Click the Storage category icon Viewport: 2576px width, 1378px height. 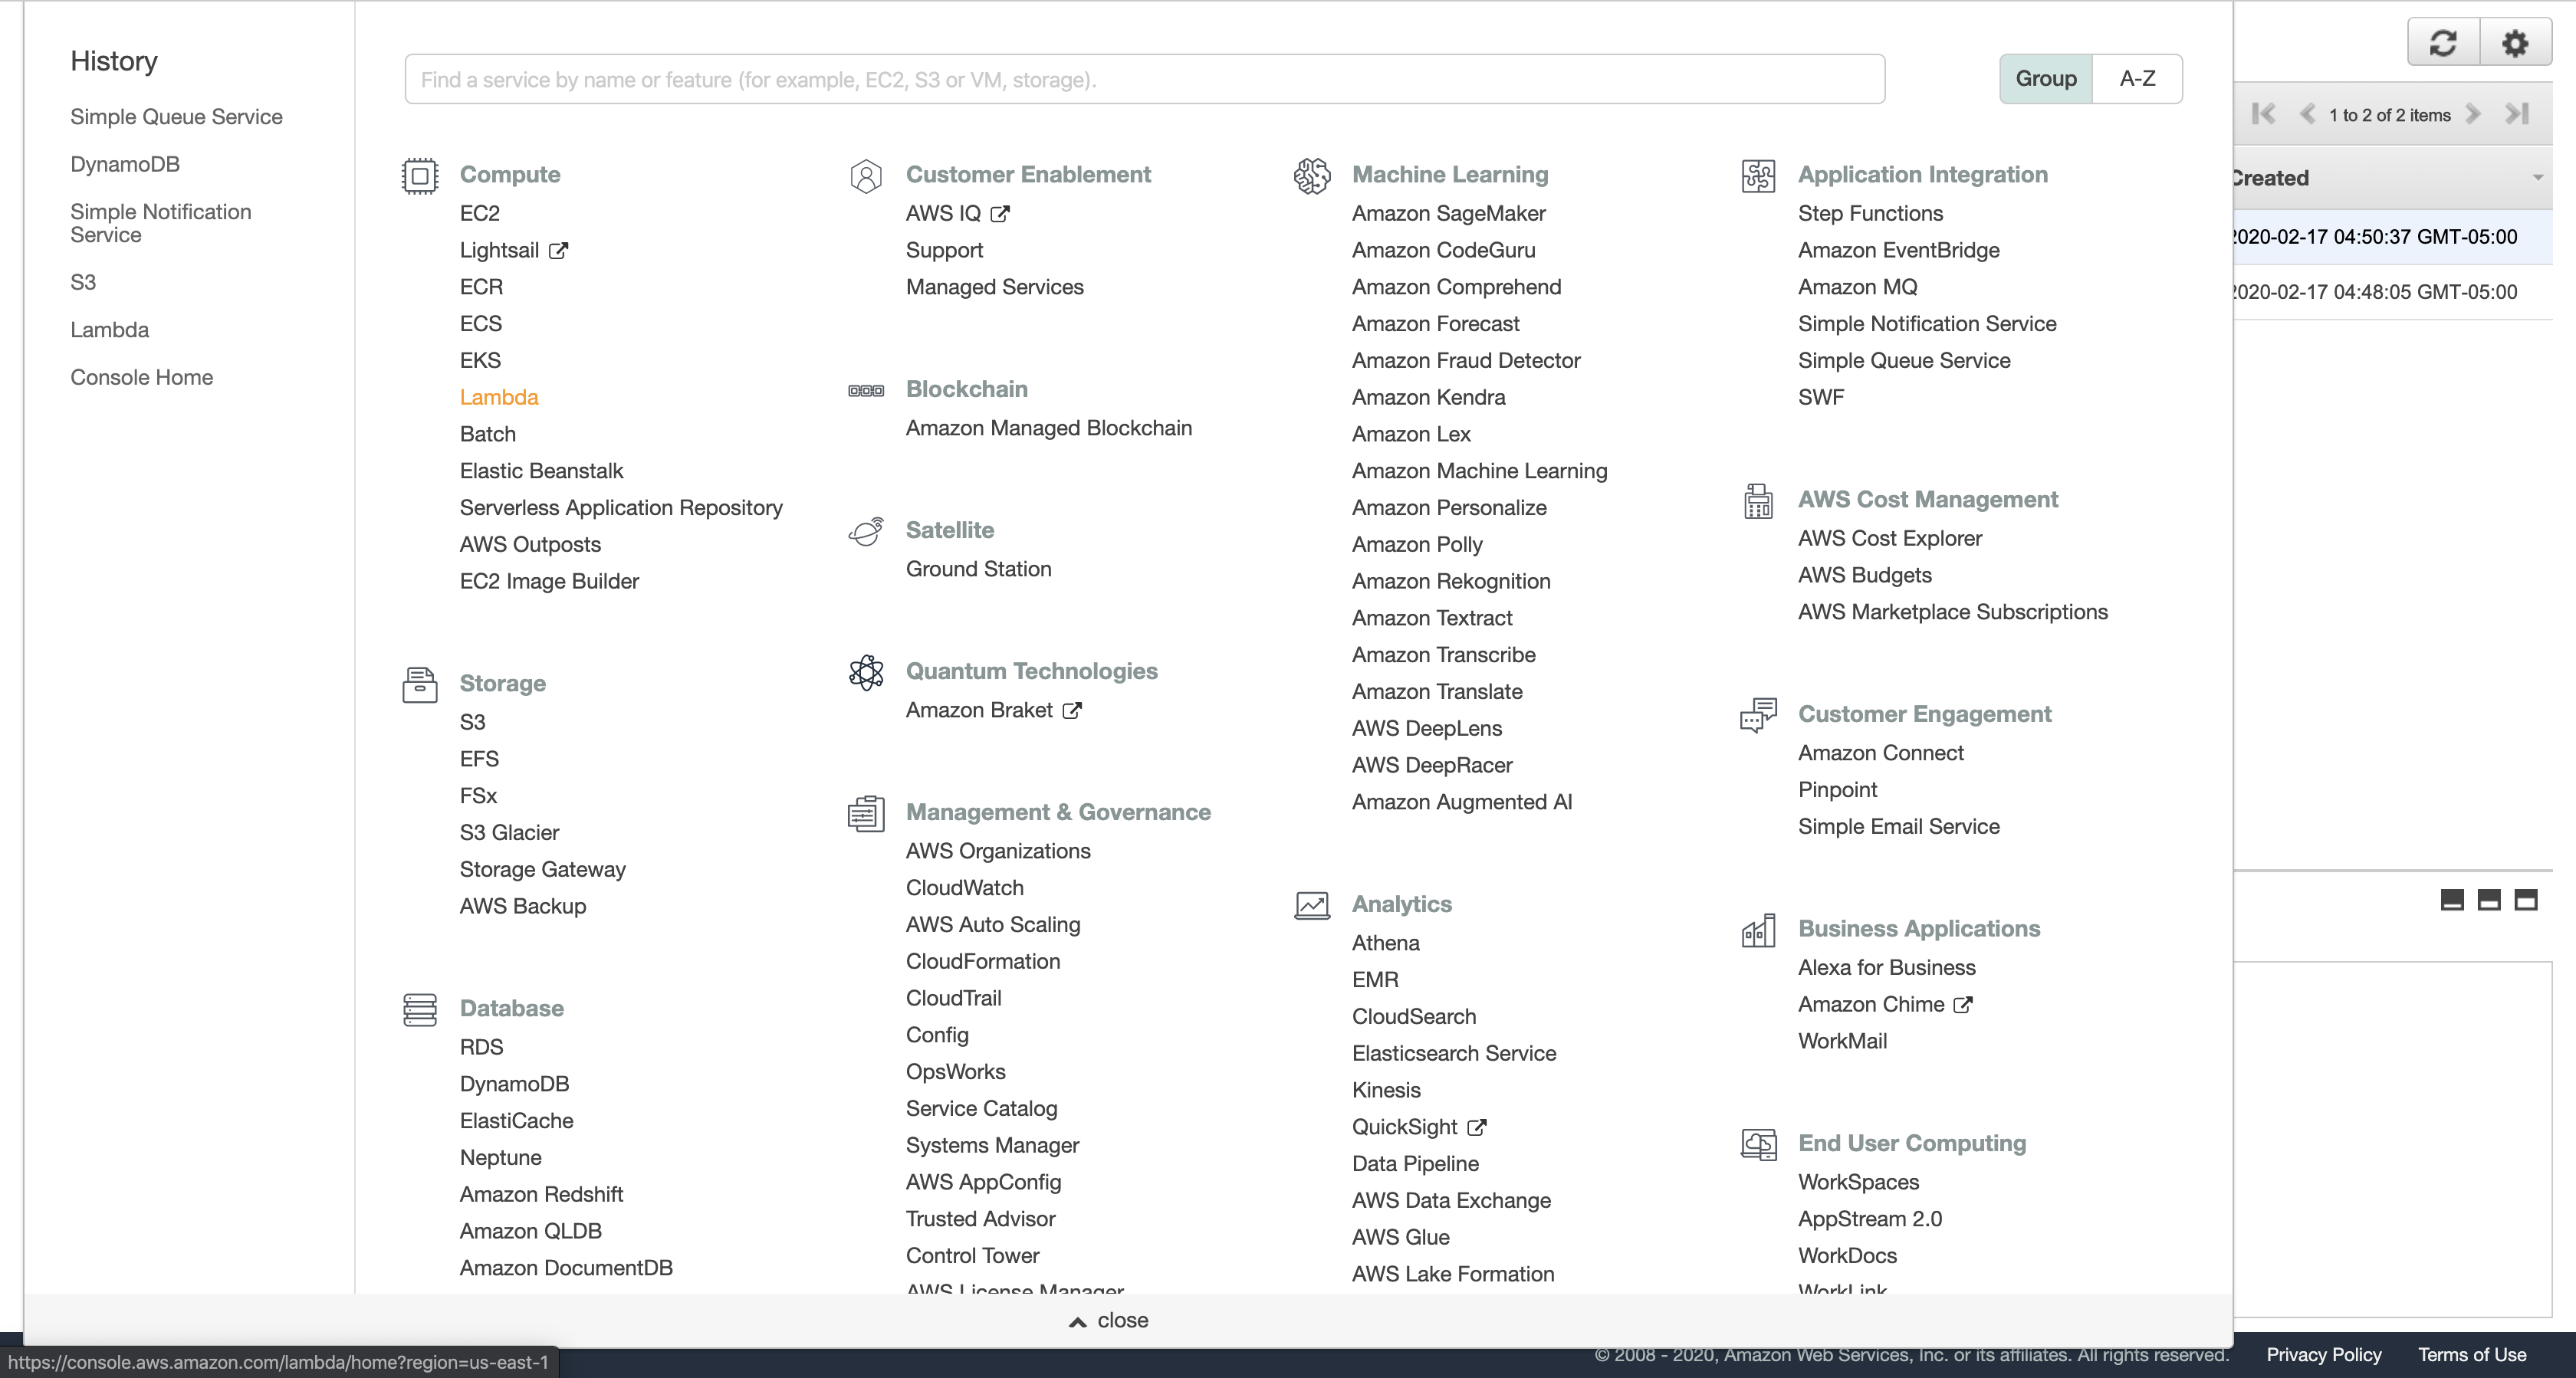pos(419,685)
